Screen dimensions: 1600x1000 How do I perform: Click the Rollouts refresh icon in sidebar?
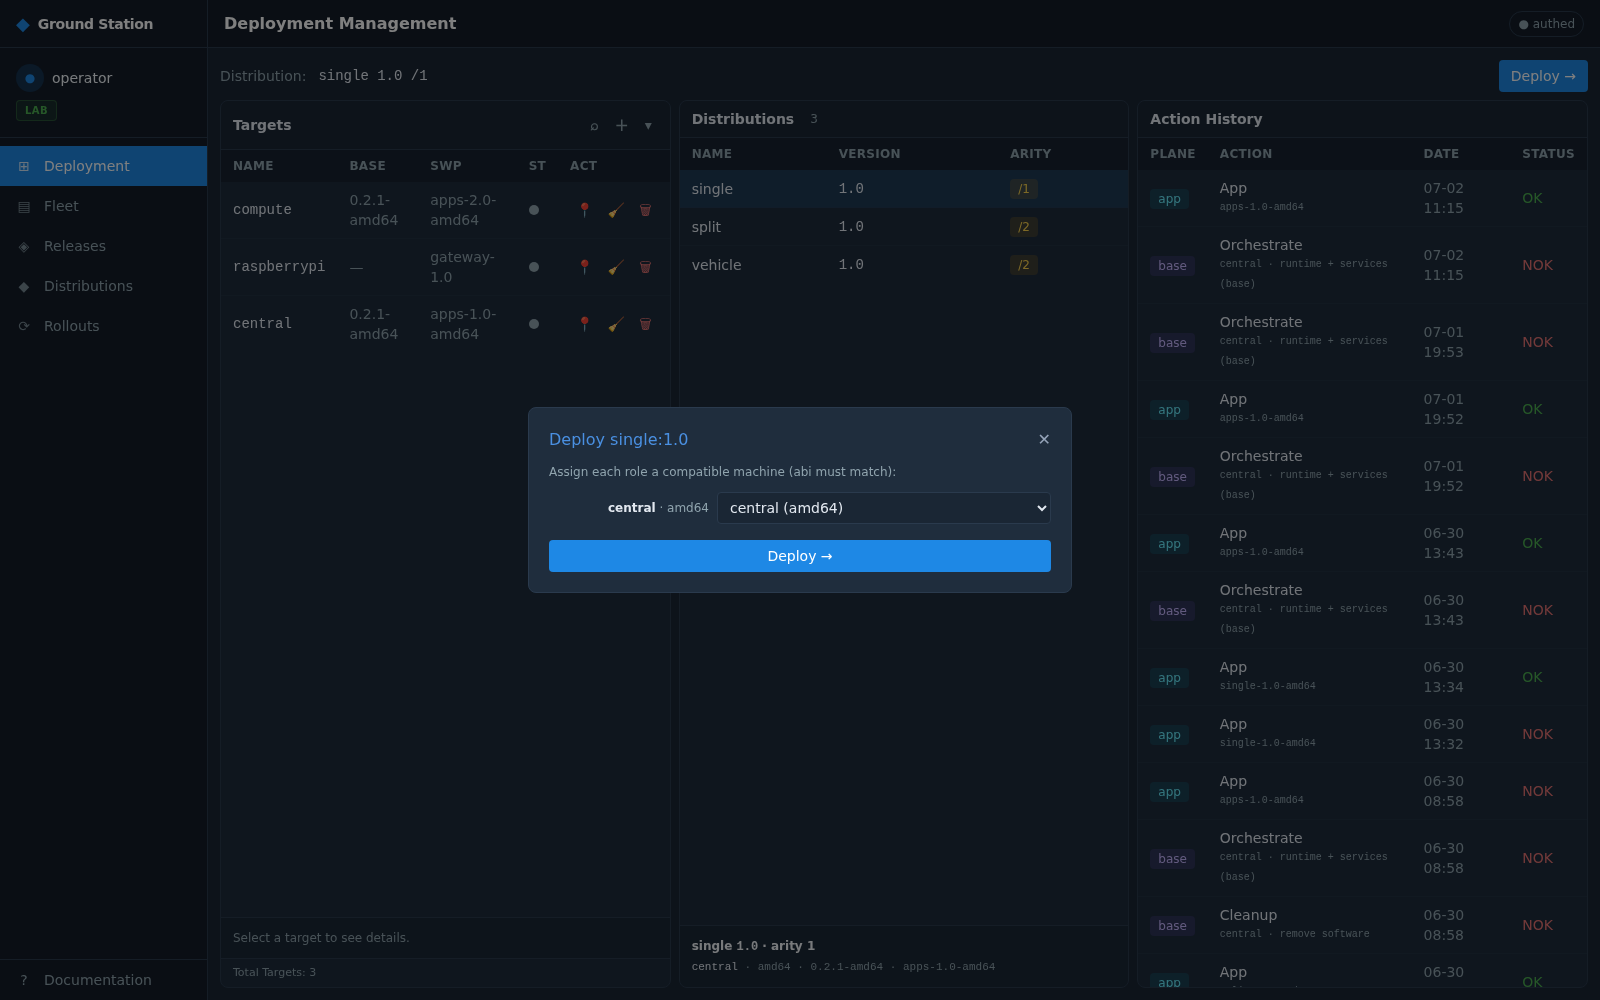tap(24, 326)
